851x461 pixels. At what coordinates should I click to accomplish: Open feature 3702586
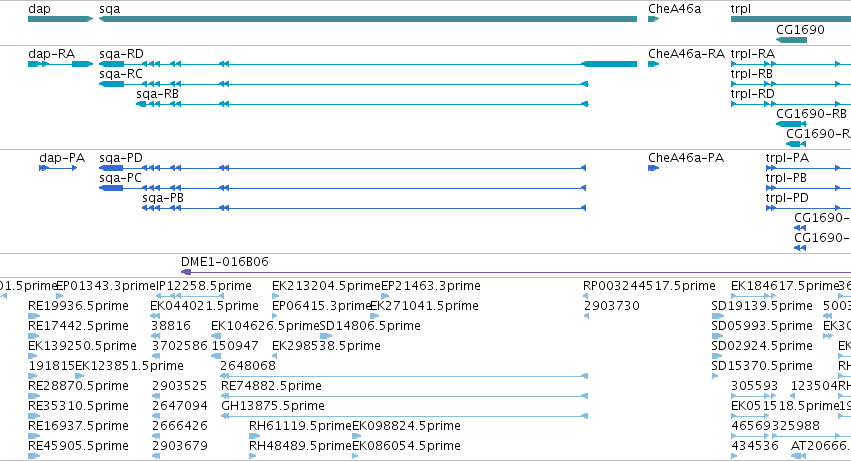click(180, 346)
